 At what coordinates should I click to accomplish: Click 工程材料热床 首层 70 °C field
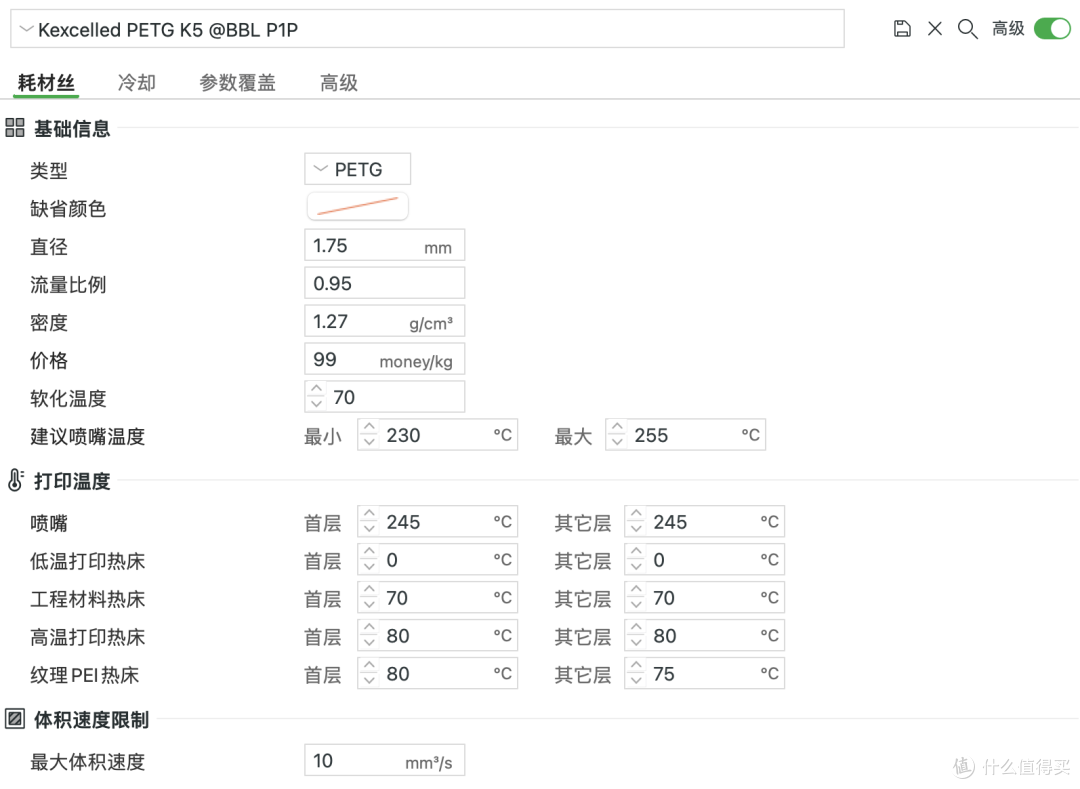click(x=437, y=598)
